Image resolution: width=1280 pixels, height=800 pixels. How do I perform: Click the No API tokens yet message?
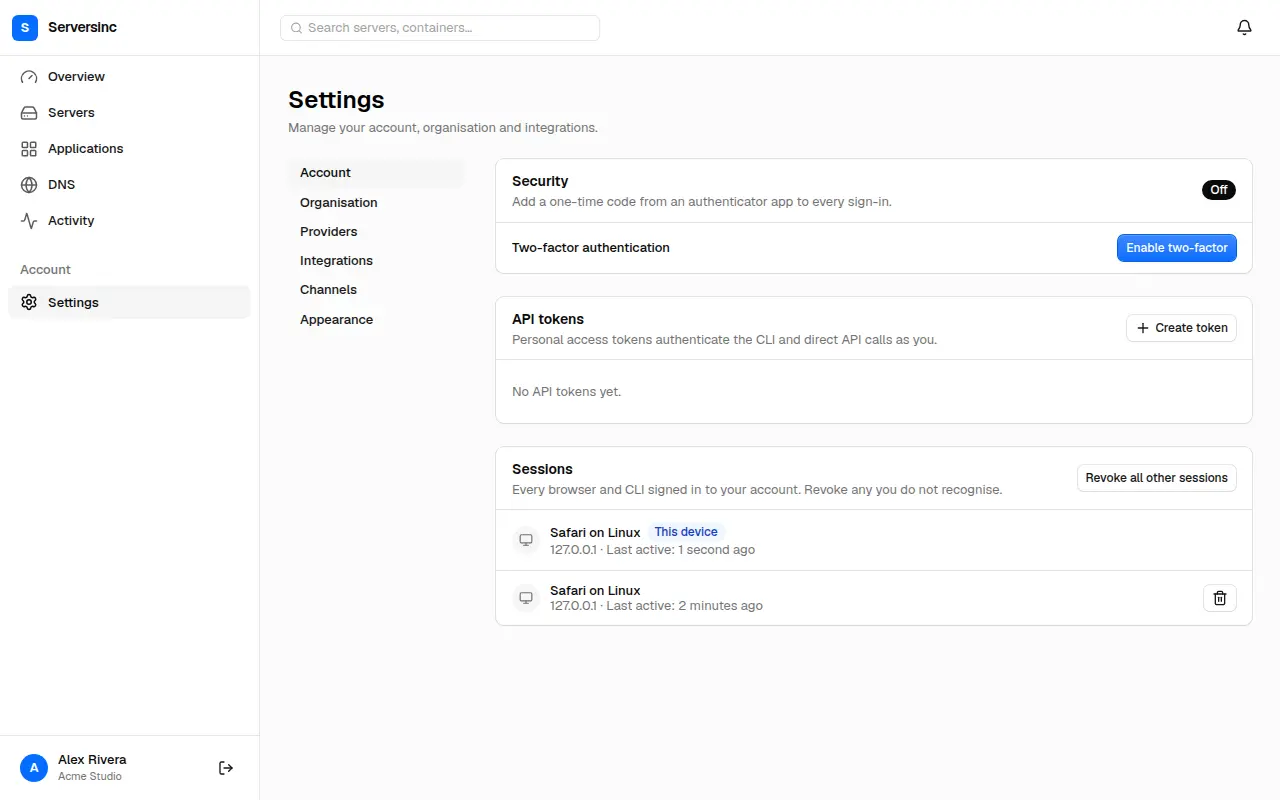(x=567, y=392)
